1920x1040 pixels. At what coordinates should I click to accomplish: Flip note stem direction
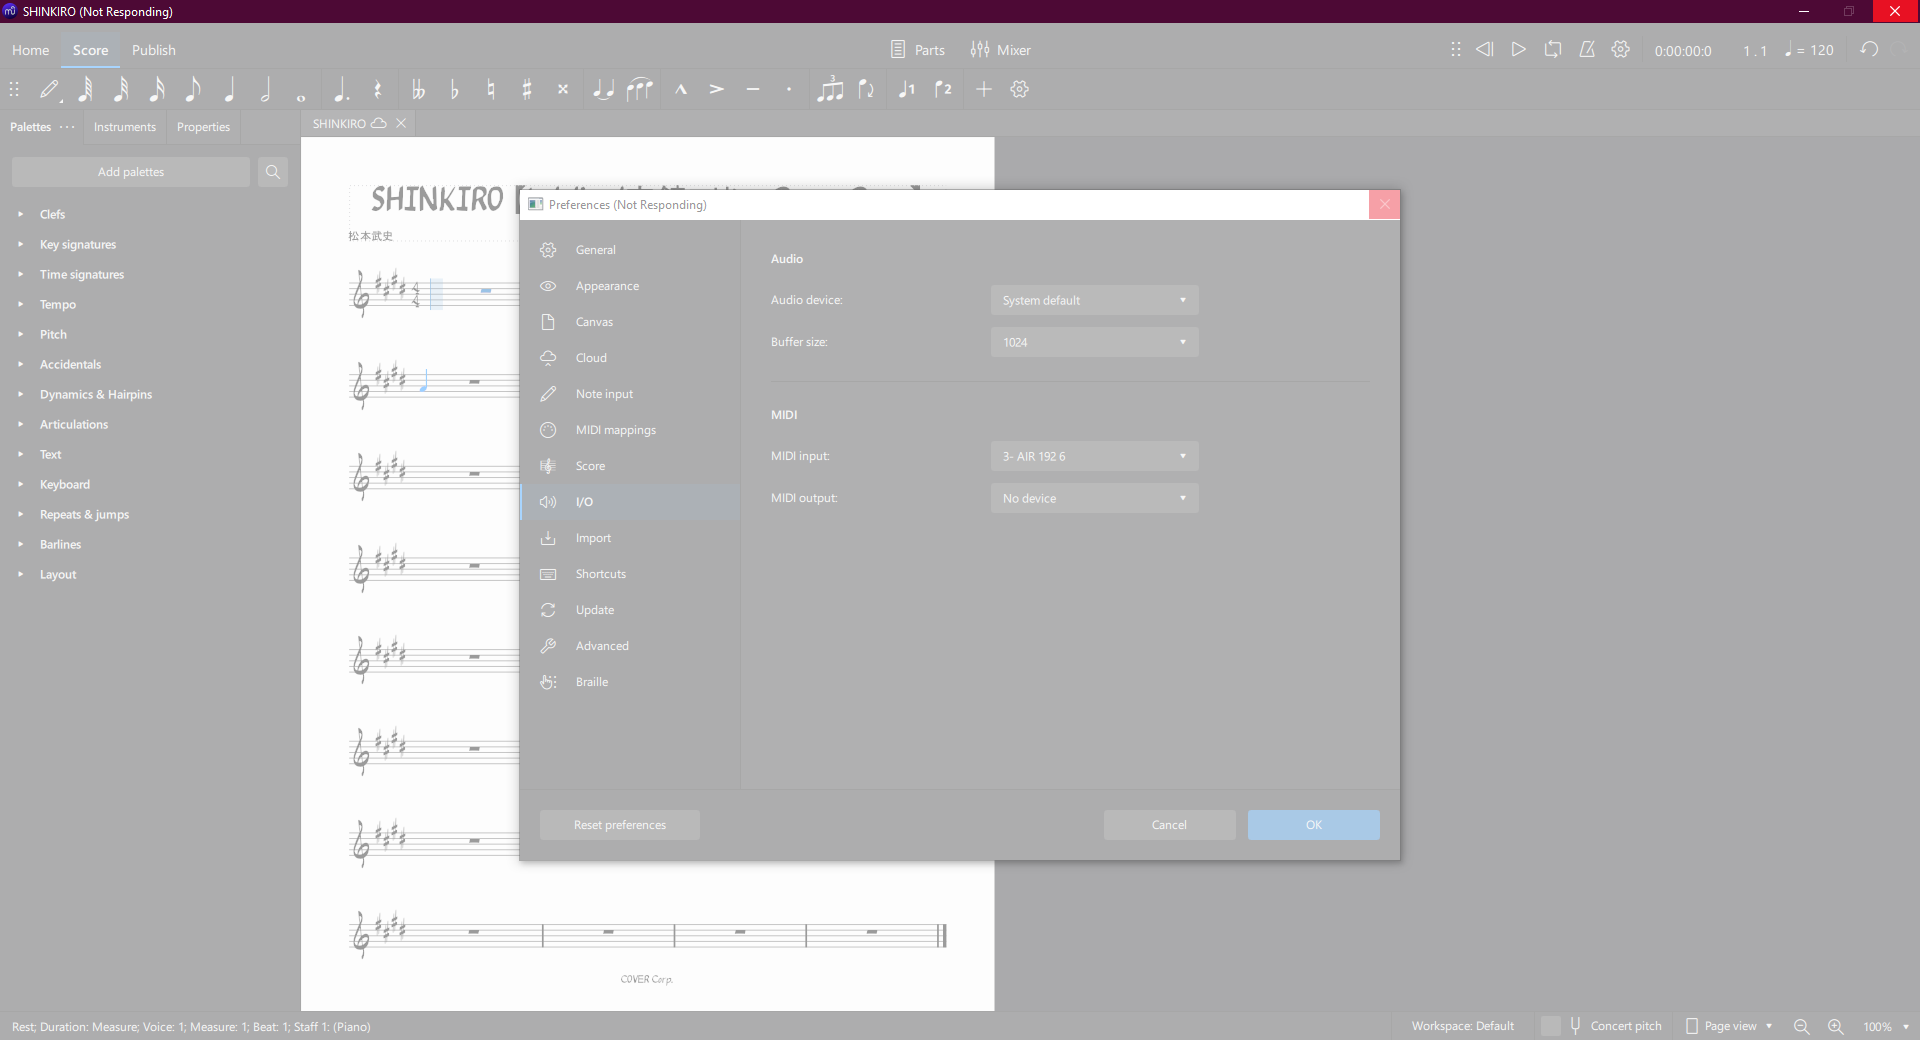(866, 89)
